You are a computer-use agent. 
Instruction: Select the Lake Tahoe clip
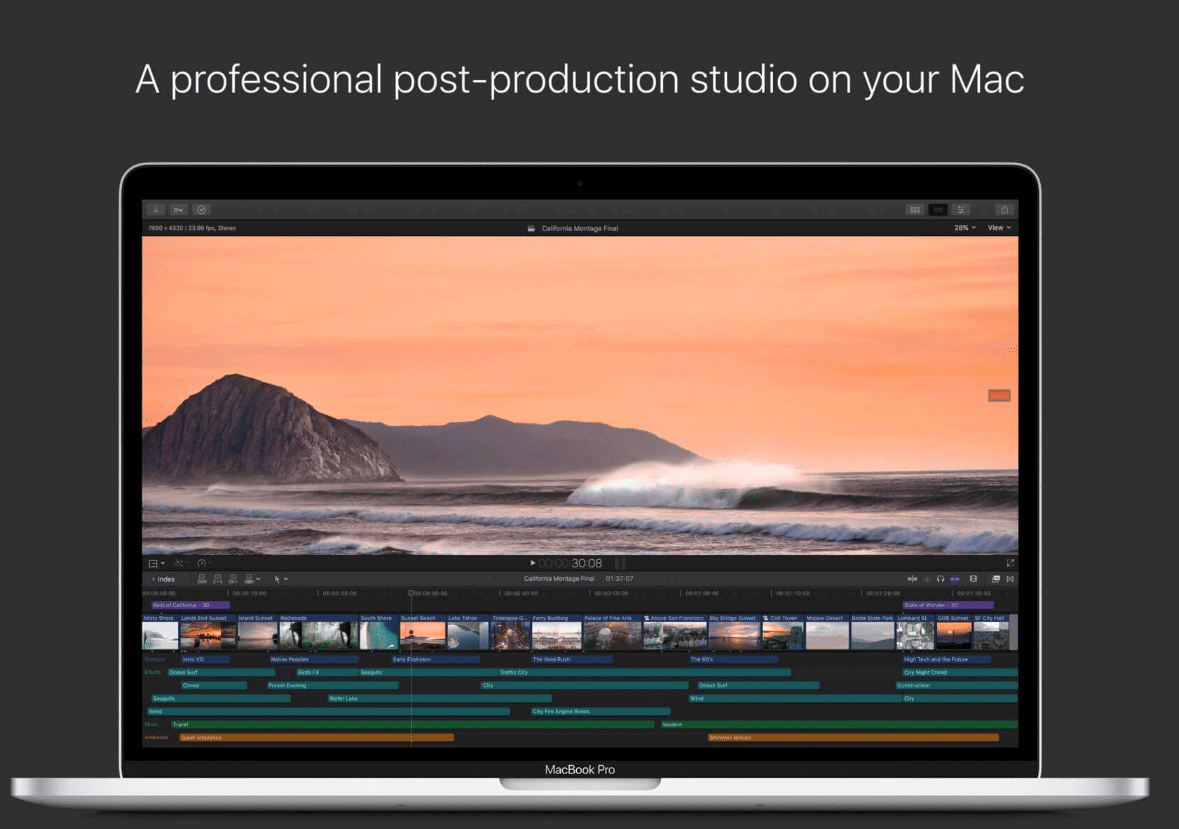(468, 631)
